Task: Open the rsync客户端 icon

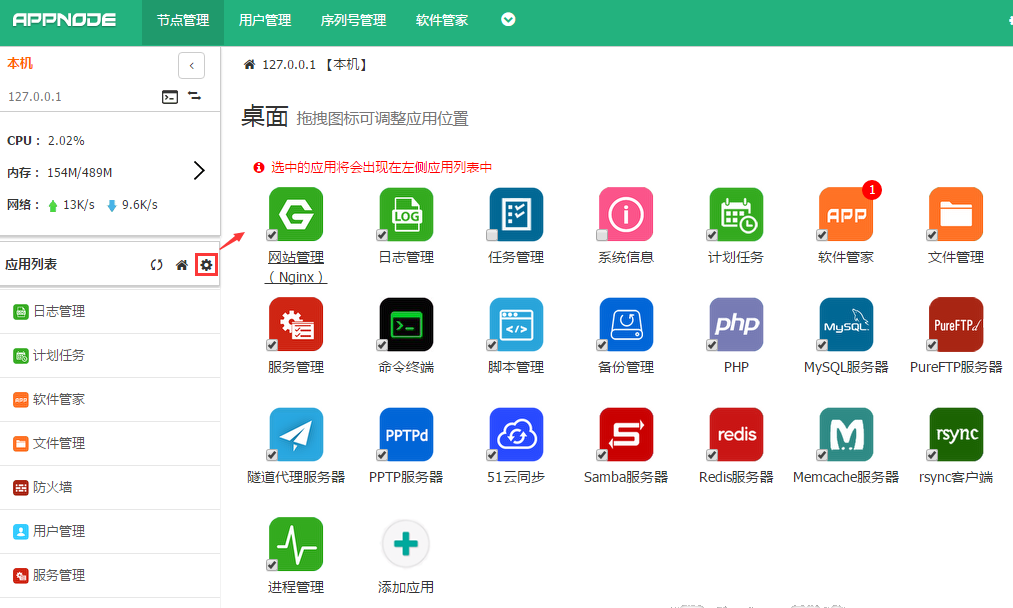Action: [956, 434]
